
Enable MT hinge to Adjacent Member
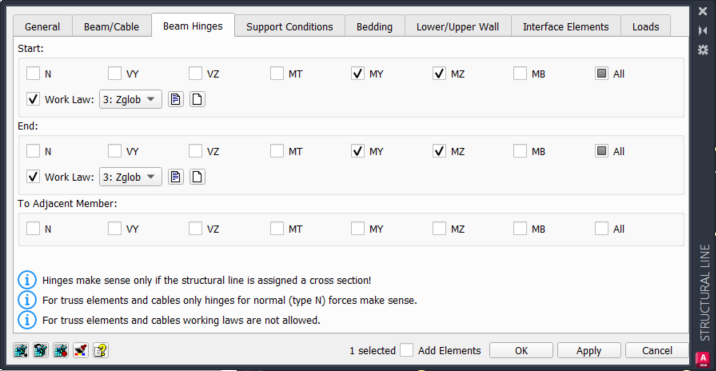point(277,228)
